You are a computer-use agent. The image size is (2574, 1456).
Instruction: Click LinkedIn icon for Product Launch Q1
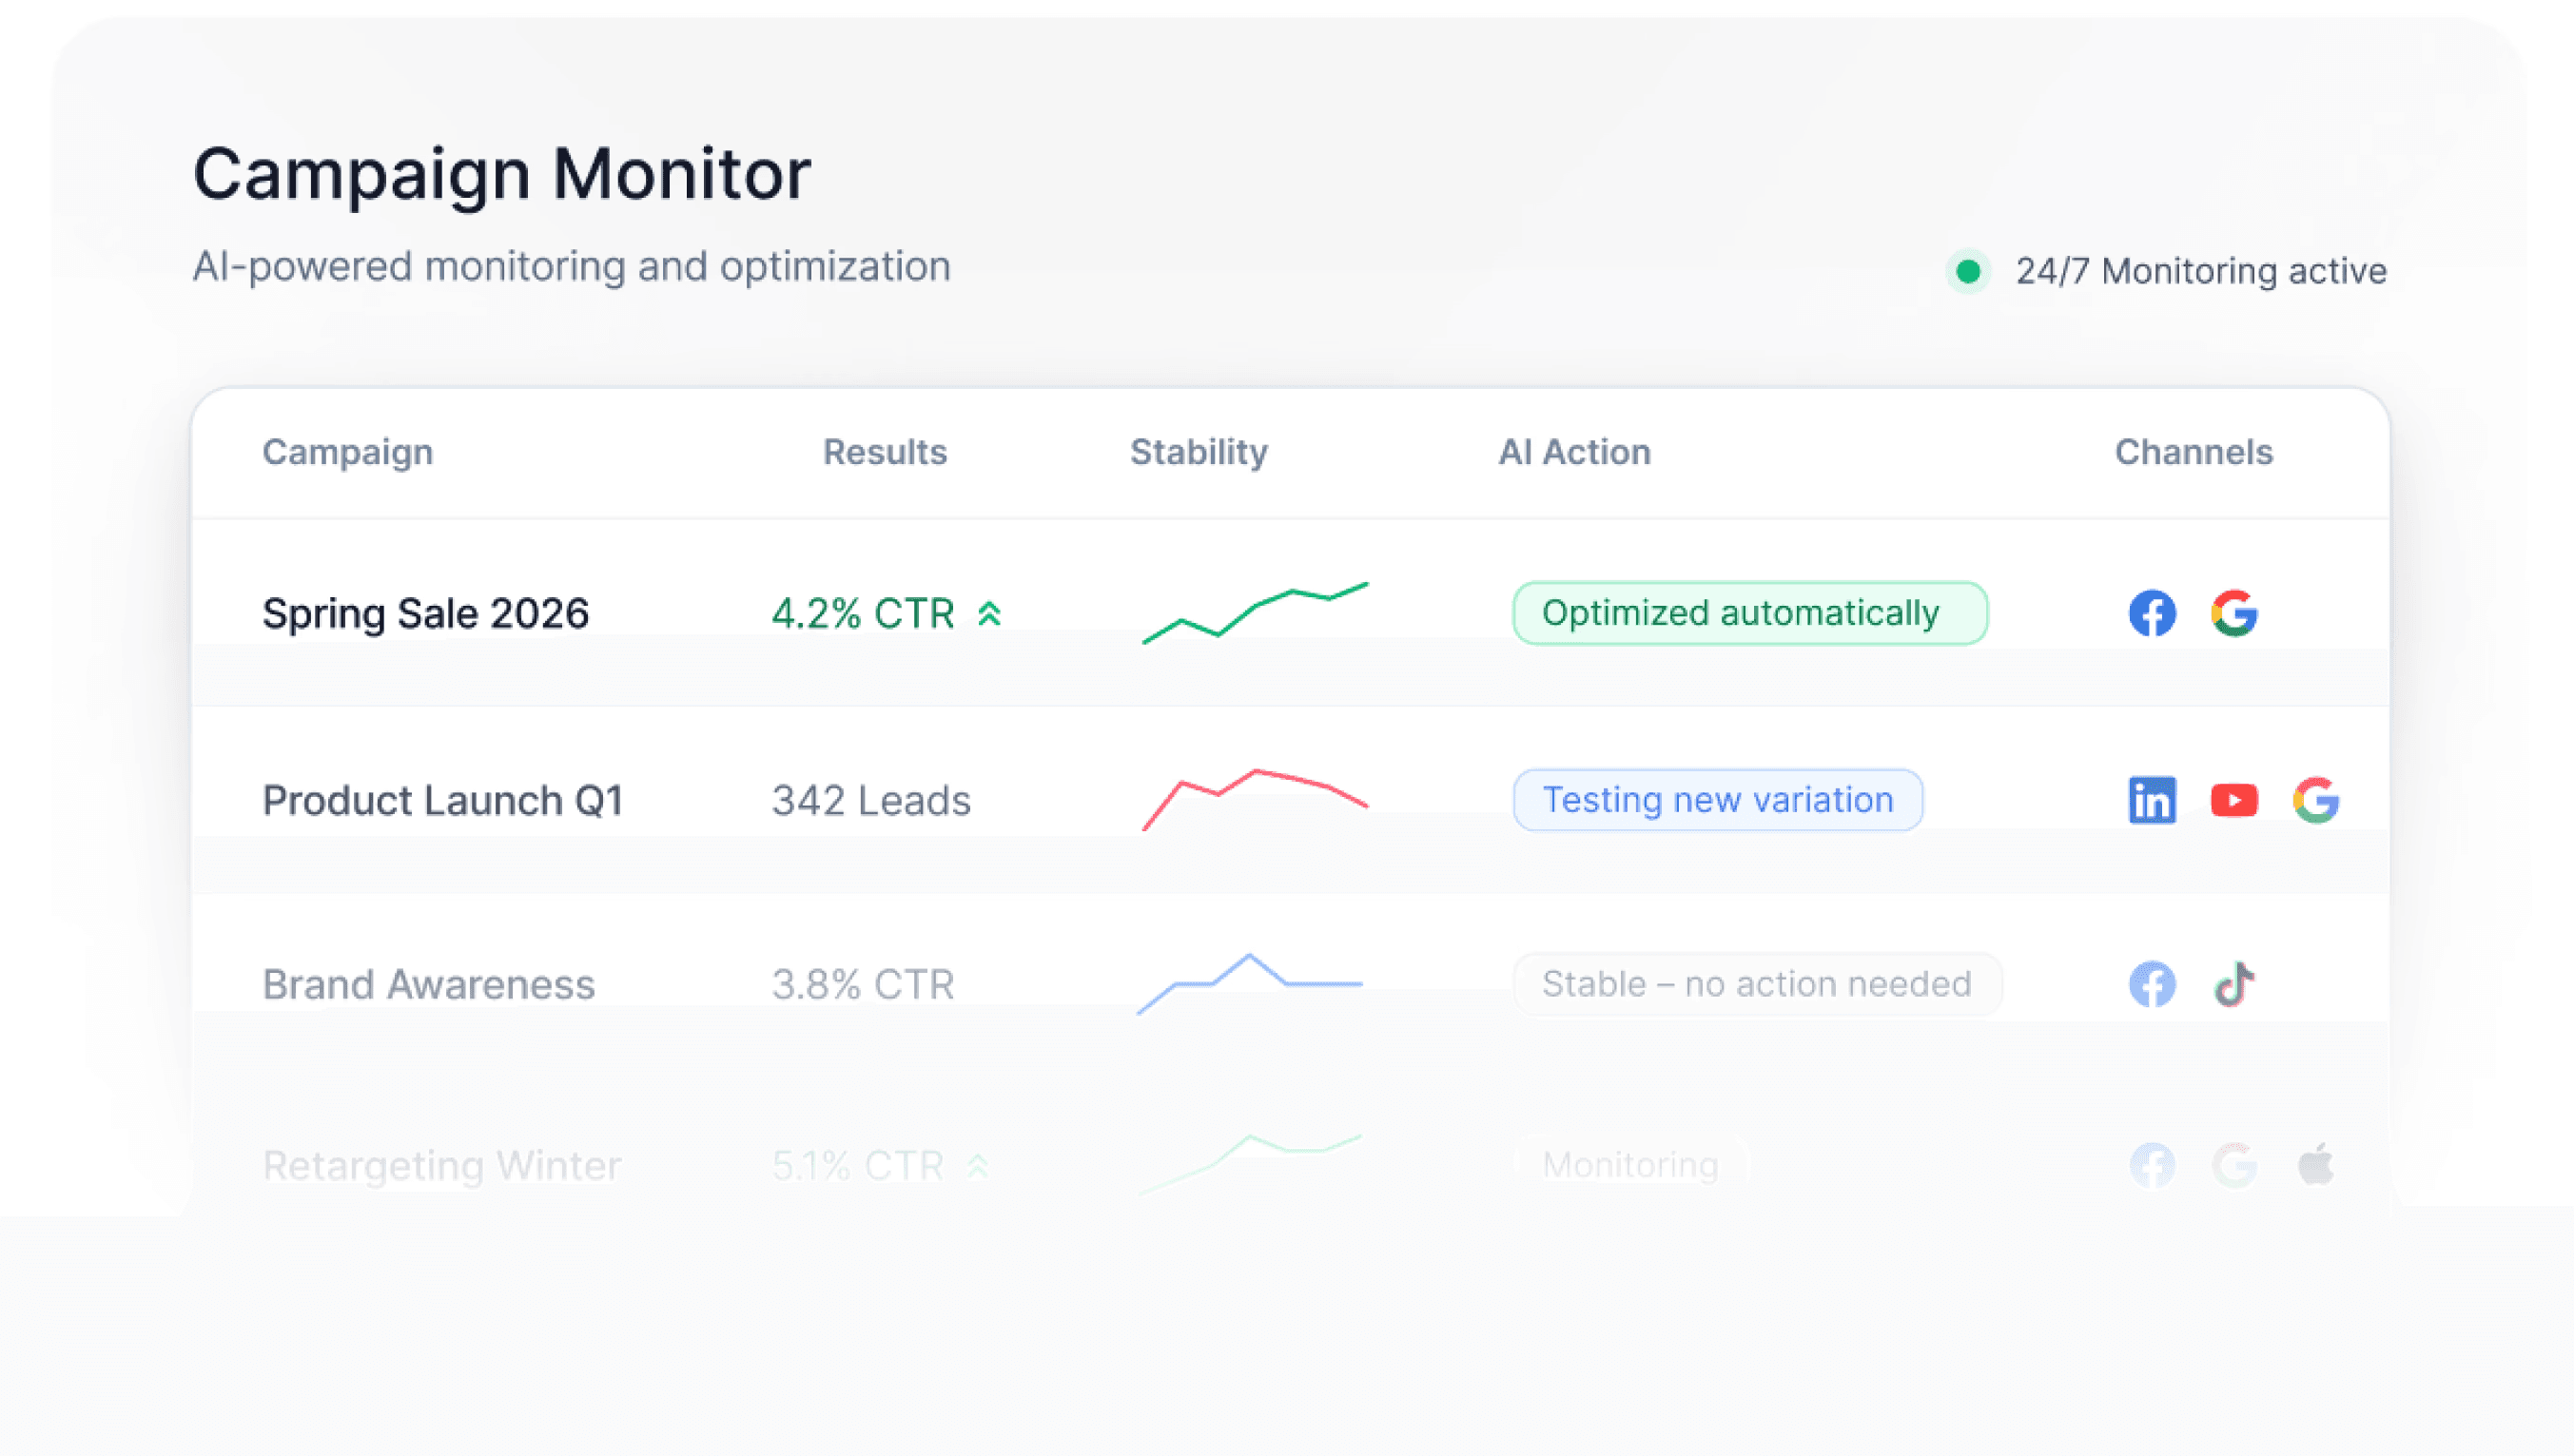(2151, 800)
